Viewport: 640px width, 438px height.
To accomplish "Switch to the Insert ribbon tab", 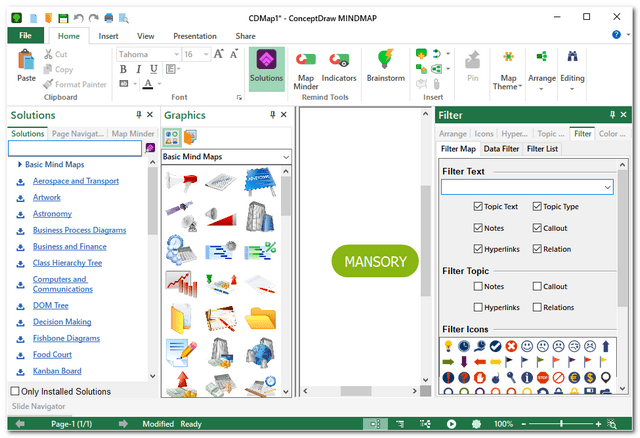I will pos(108,36).
